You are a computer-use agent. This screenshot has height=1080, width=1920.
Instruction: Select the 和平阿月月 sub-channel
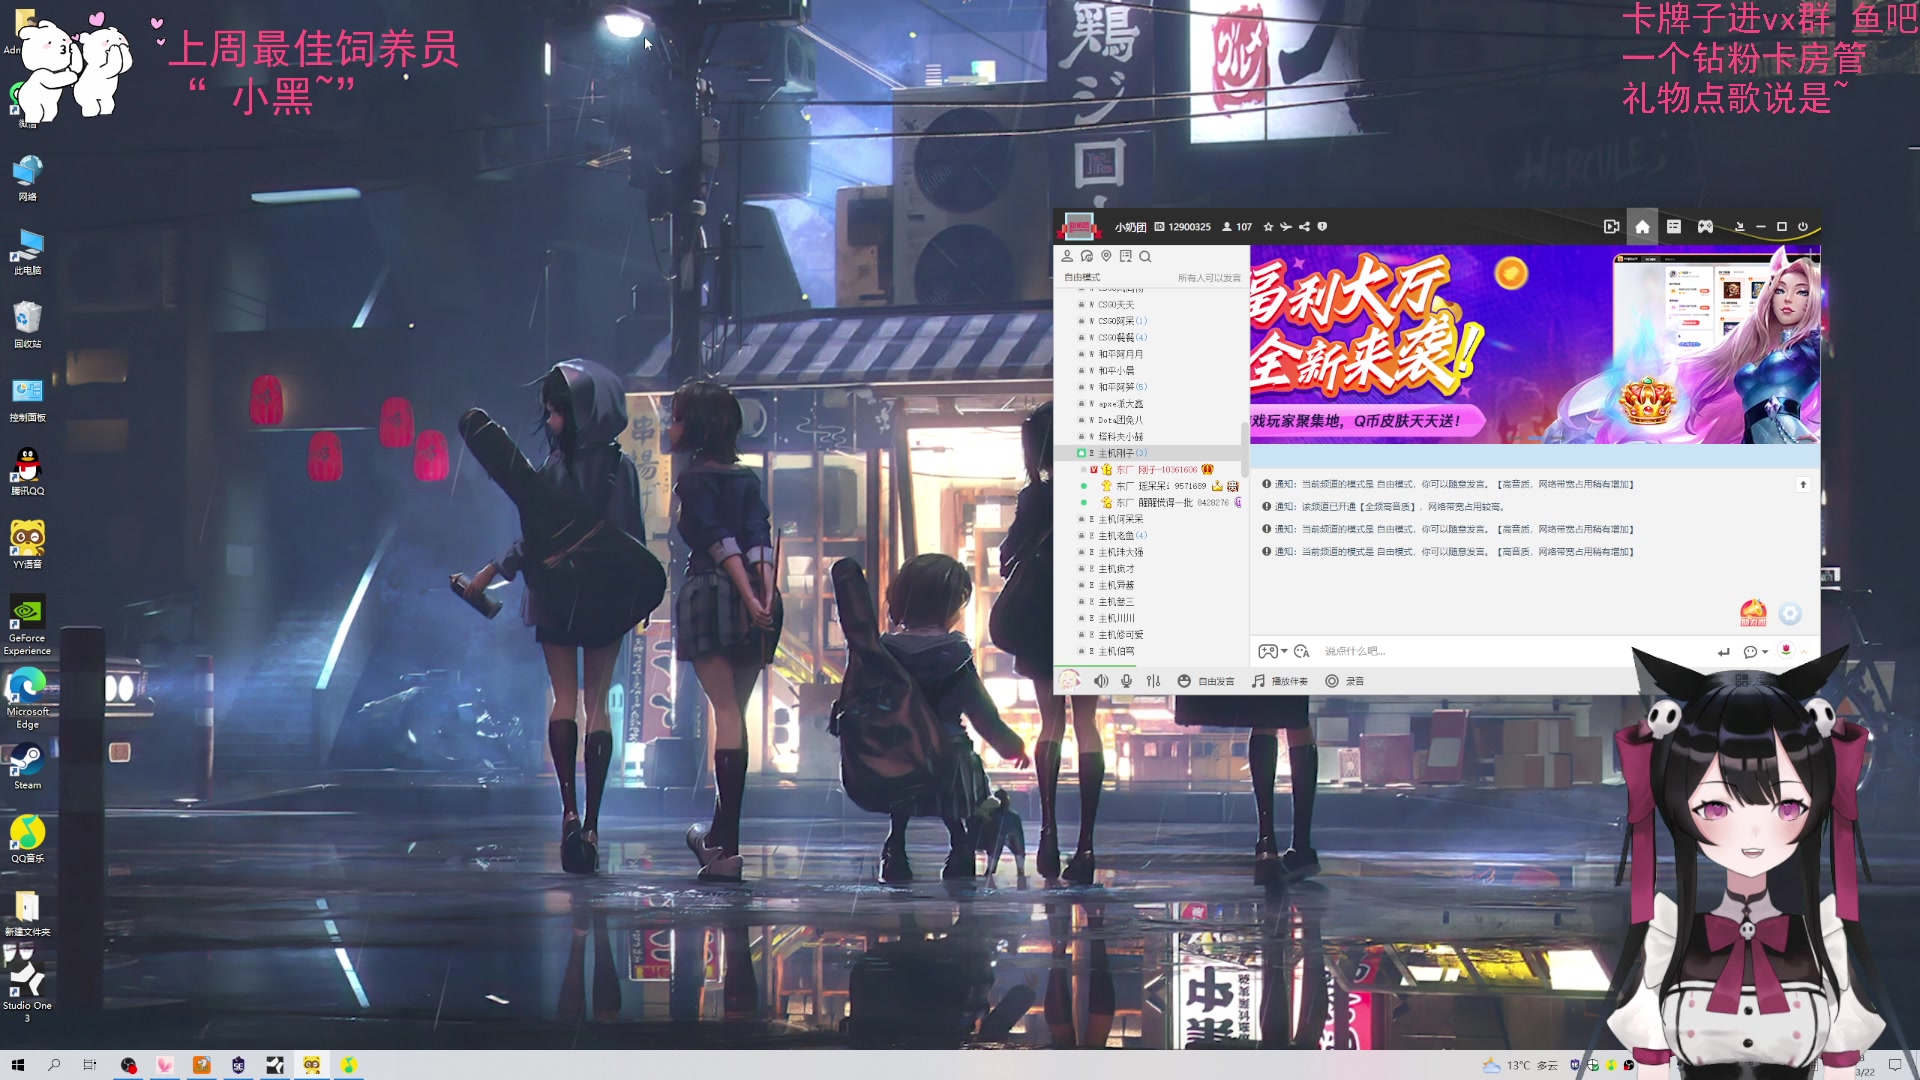(x=1120, y=354)
